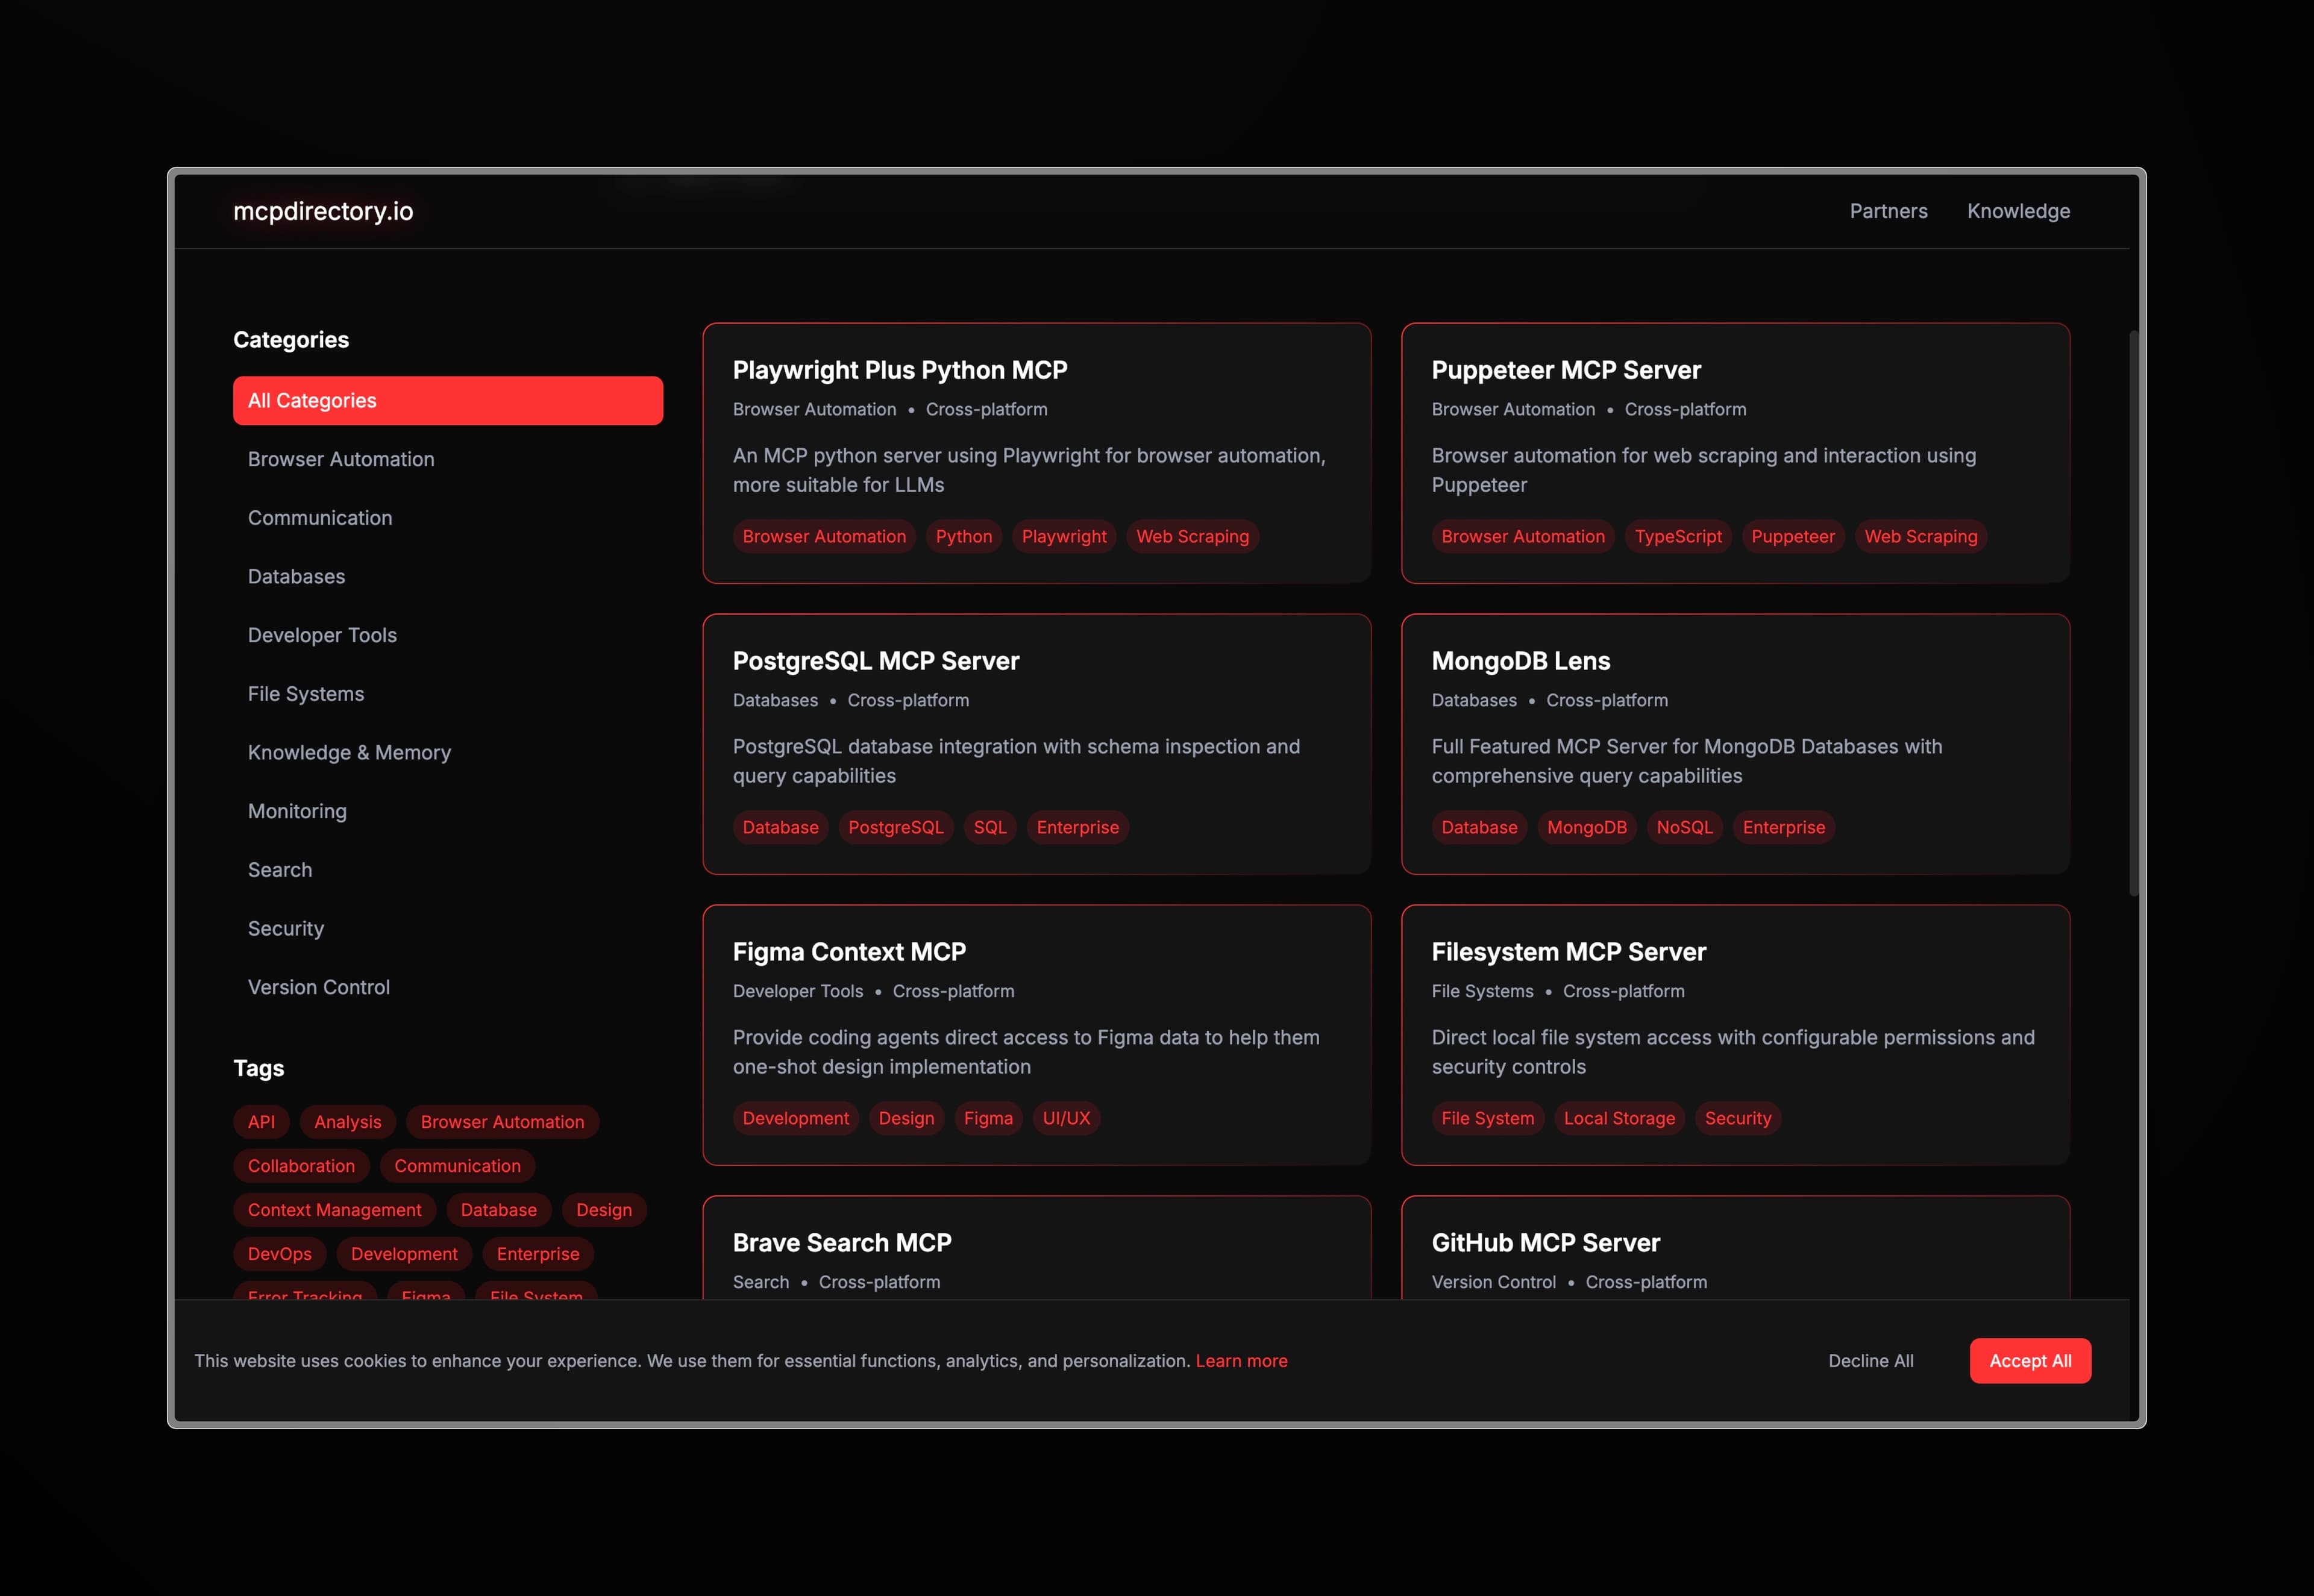Click Web Scraping tag on Playwright Plus card
The height and width of the screenshot is (1596, 2314).
[1192, 537]
